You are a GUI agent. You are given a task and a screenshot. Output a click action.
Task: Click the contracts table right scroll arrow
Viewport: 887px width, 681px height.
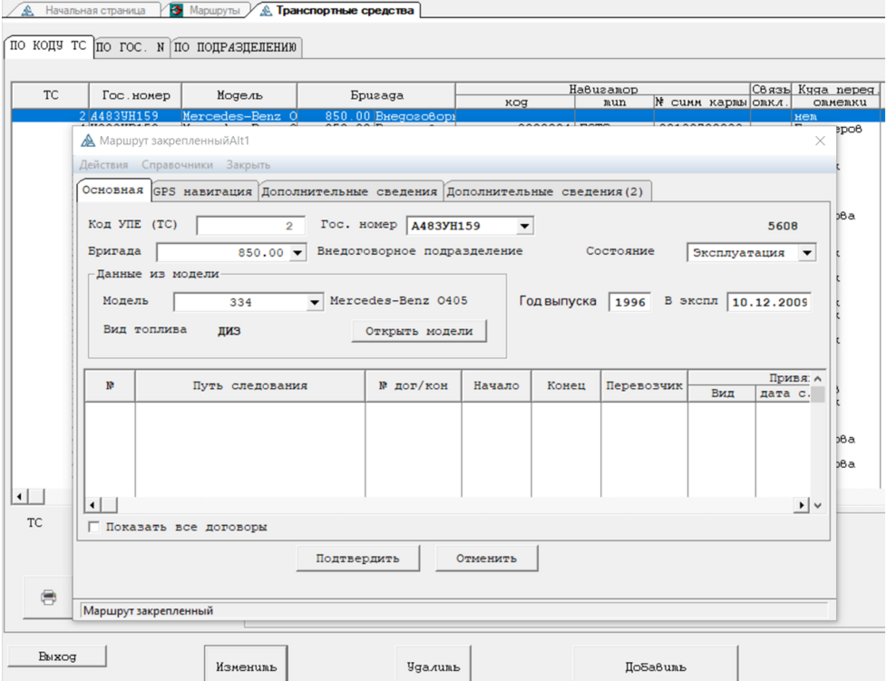point(802,505)
